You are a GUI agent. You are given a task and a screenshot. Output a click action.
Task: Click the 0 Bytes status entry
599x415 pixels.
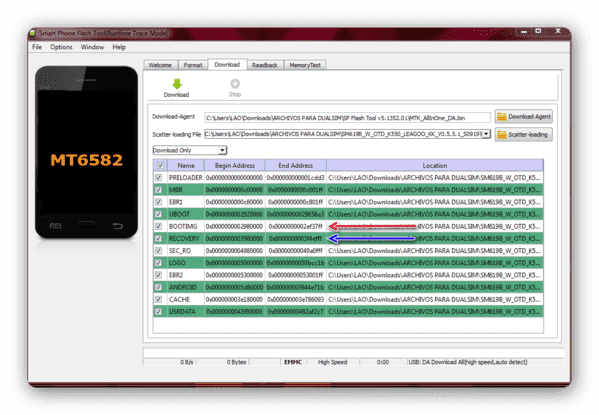pos(236,362)
